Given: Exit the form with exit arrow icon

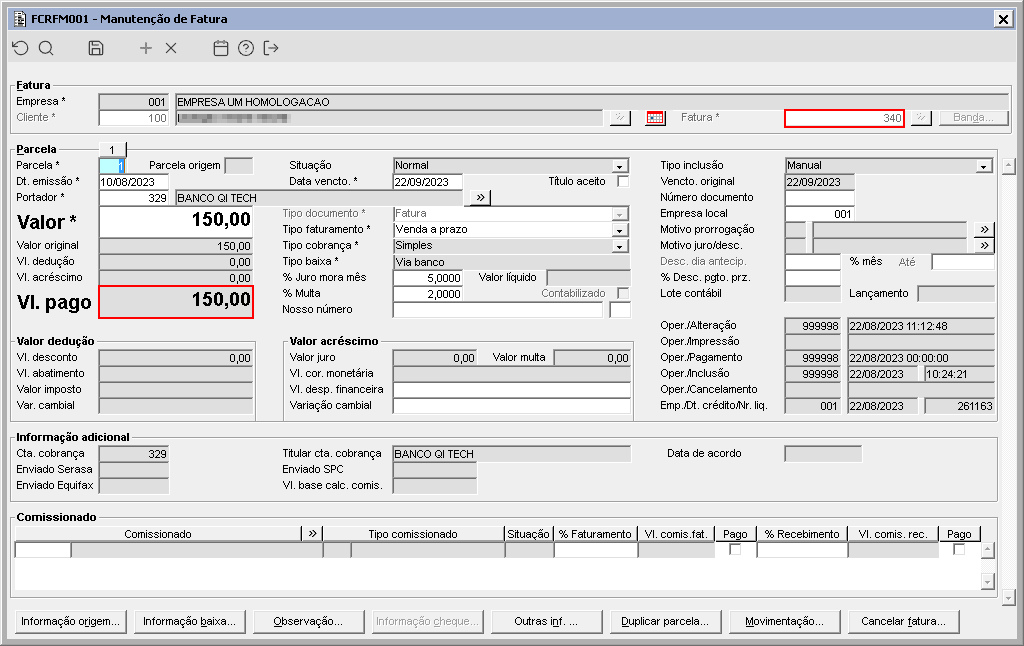Looking at the screenshot, I should [271, 48].
